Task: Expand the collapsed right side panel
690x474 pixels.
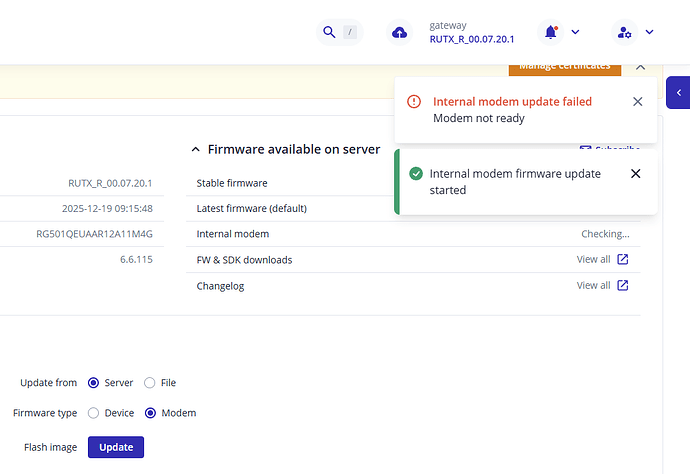Action: click(678, 92)
